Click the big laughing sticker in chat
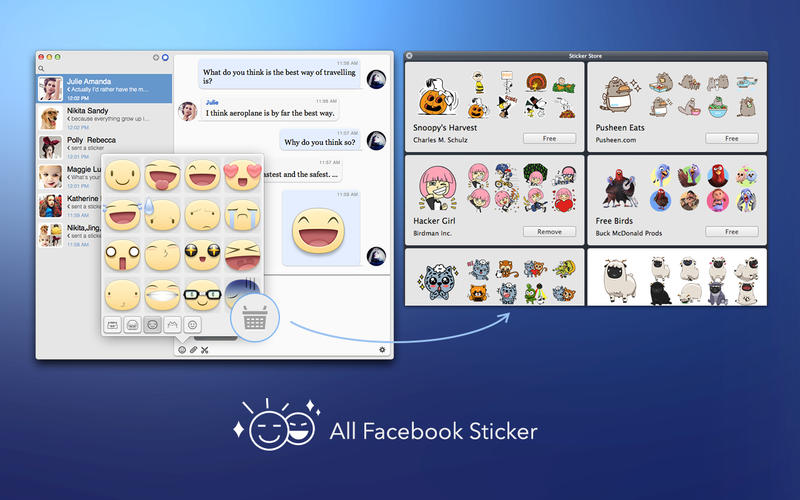The image size is (800, 500). pyautogui.click(x=318, y=231)
